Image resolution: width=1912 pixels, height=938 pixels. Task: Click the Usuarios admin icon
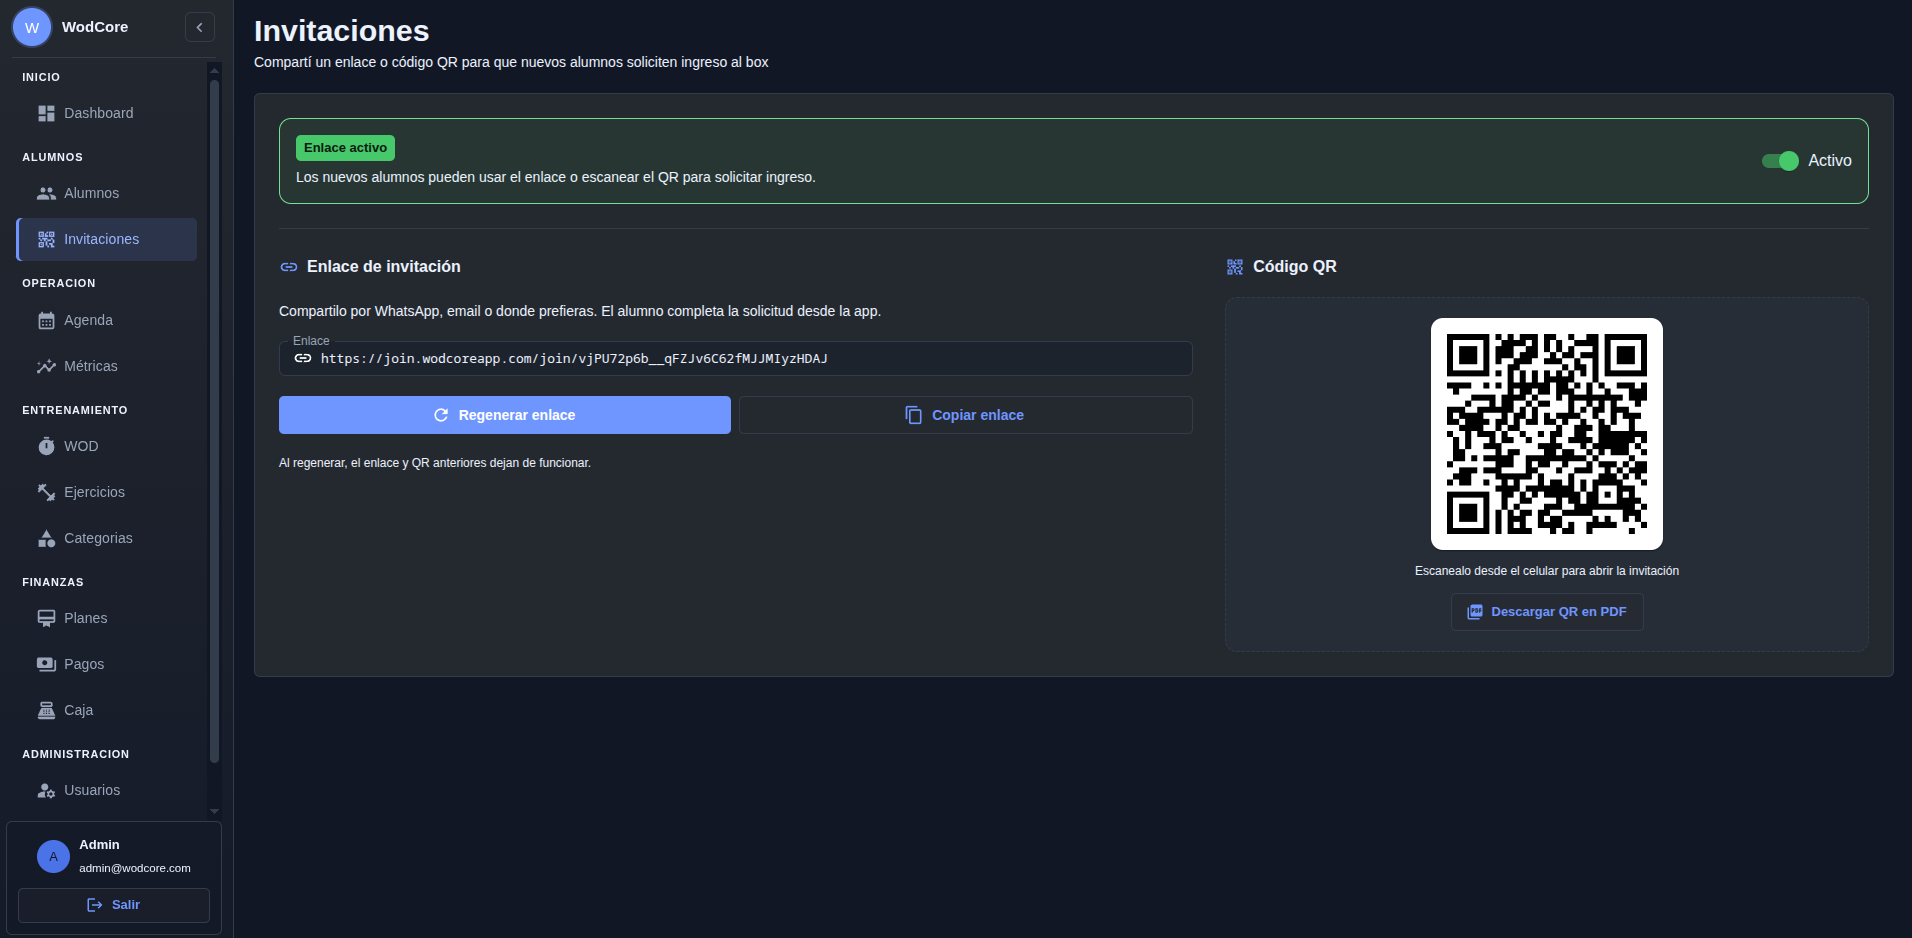[46, 790]
